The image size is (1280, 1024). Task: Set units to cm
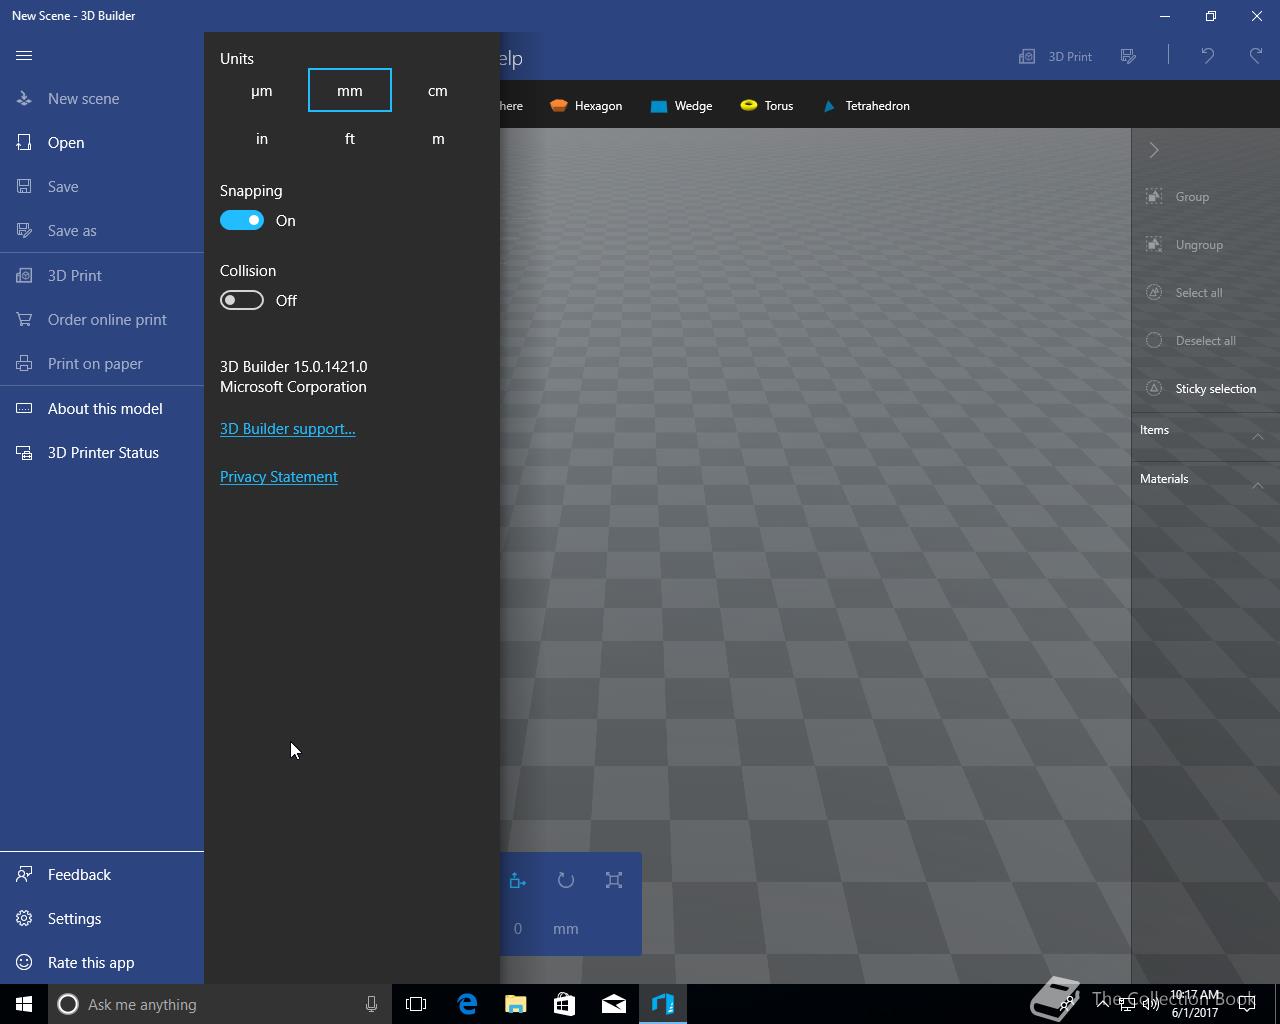coord(438,90)
